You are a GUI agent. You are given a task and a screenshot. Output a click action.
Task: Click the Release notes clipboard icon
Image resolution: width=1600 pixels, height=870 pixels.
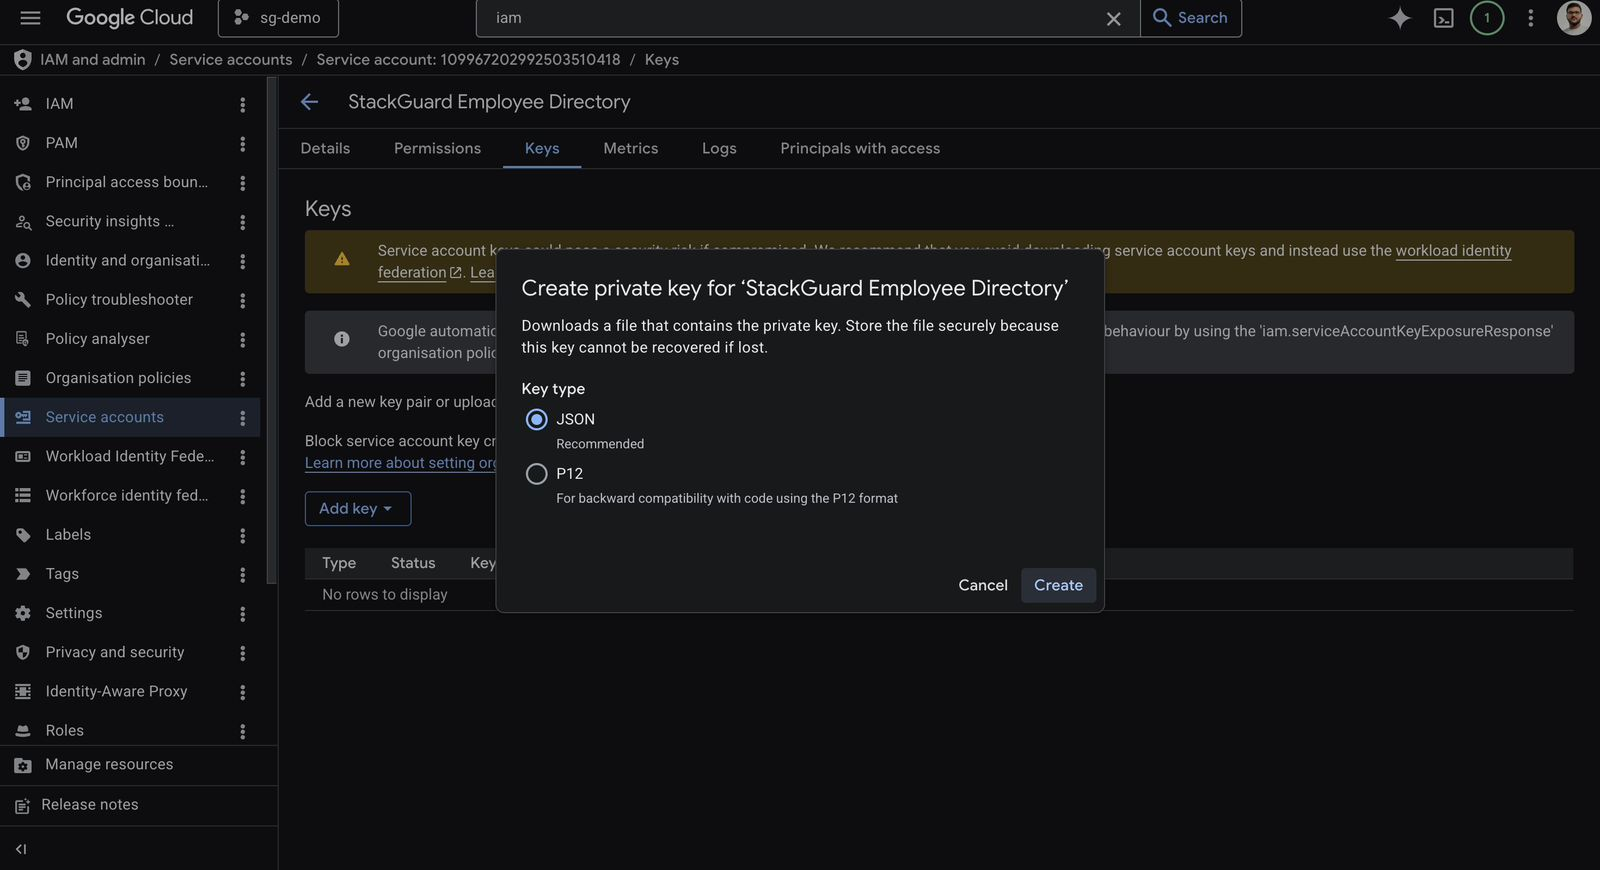pos(23,805)
